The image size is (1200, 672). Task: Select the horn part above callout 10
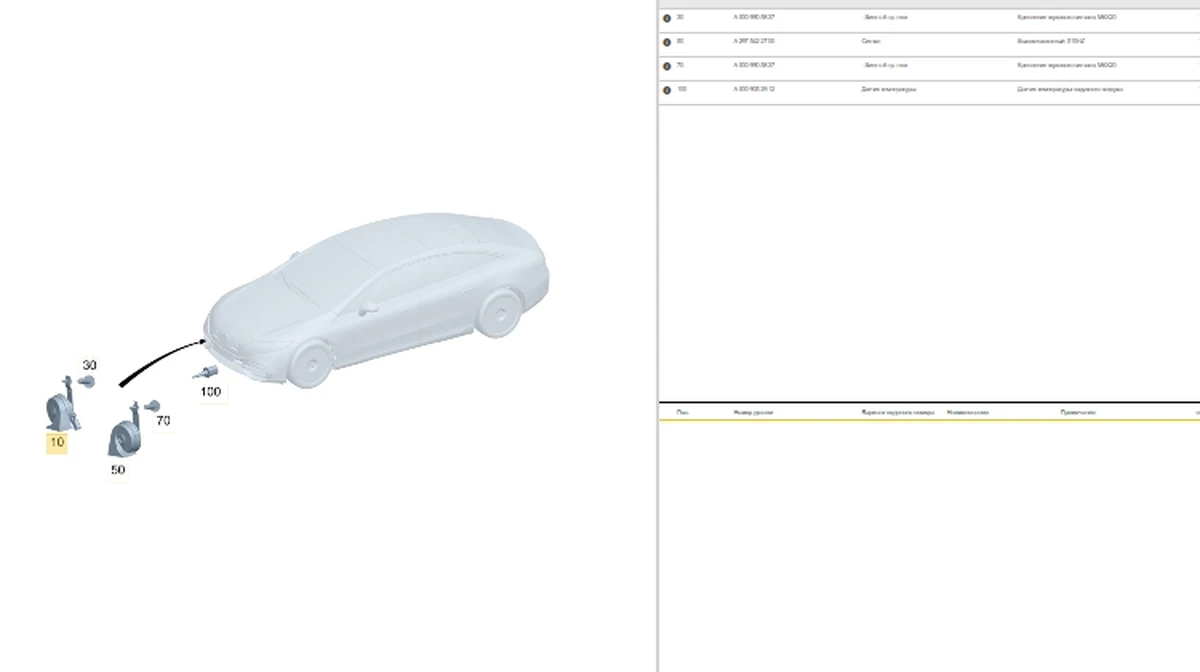click(x=60, y=408)
